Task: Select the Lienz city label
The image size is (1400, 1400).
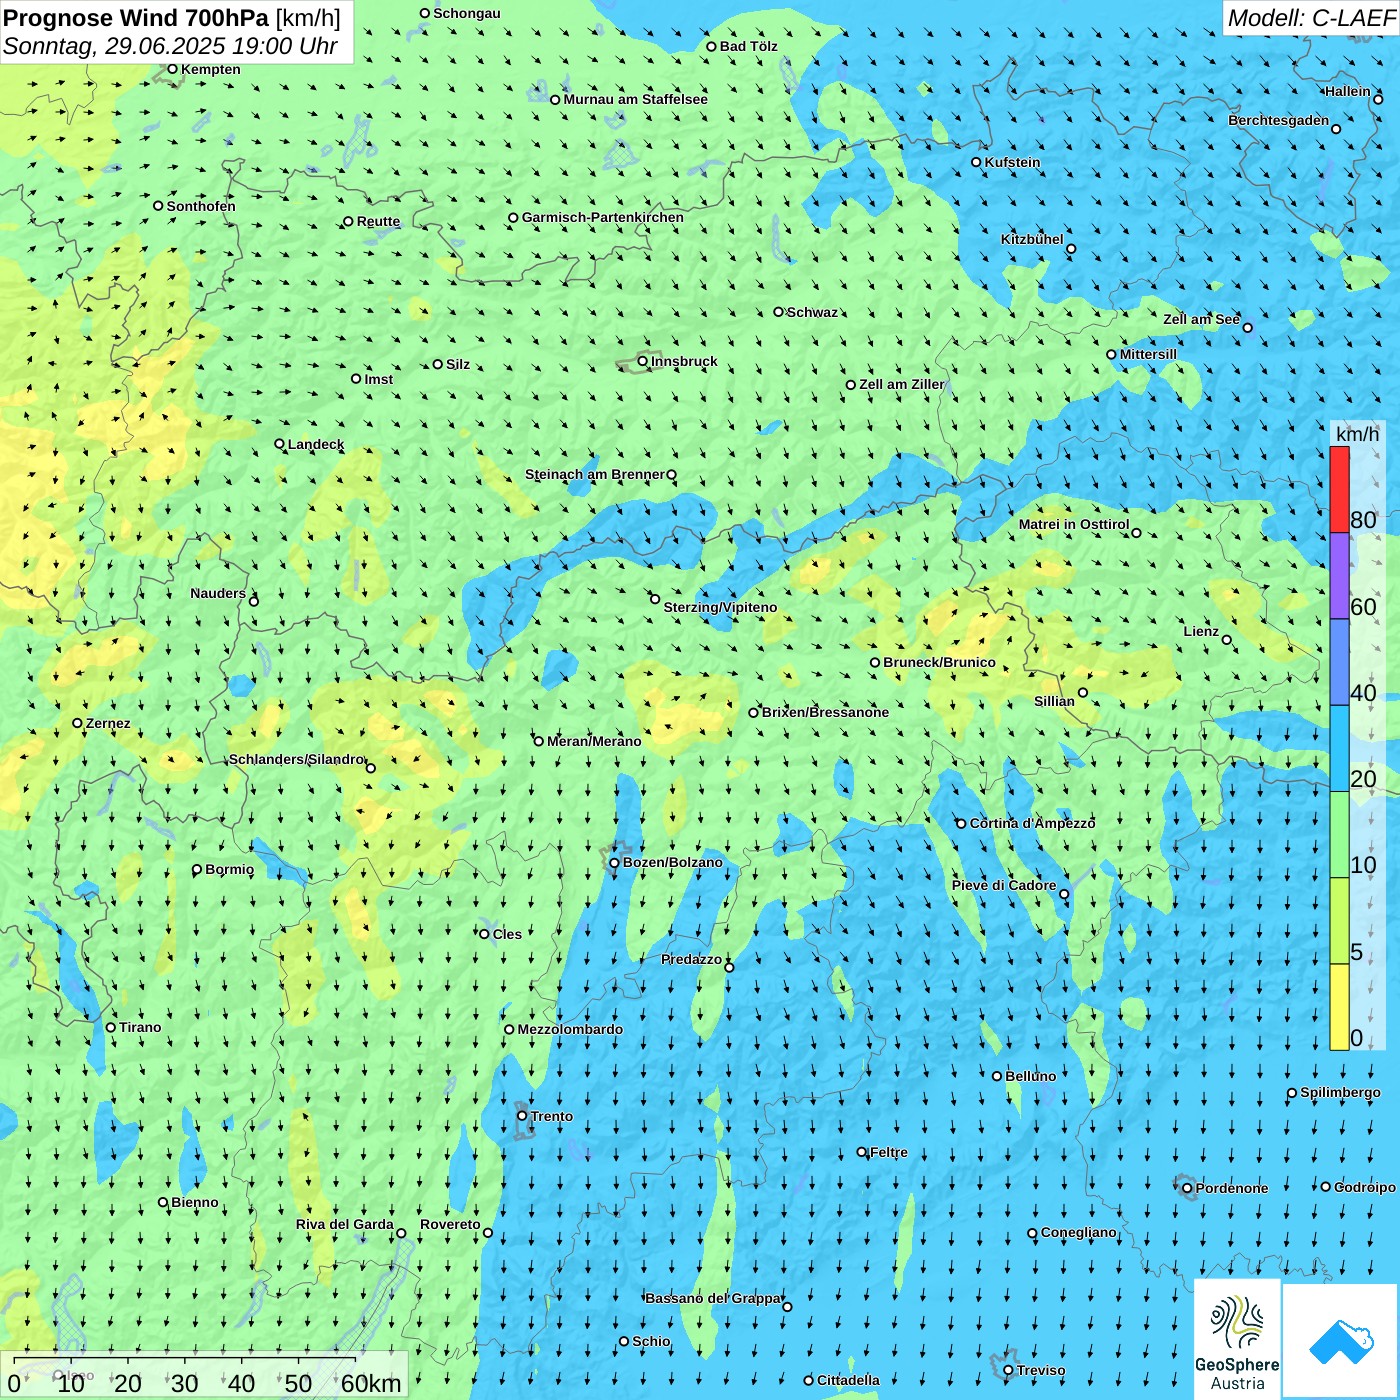Action: click(1201, 631)
